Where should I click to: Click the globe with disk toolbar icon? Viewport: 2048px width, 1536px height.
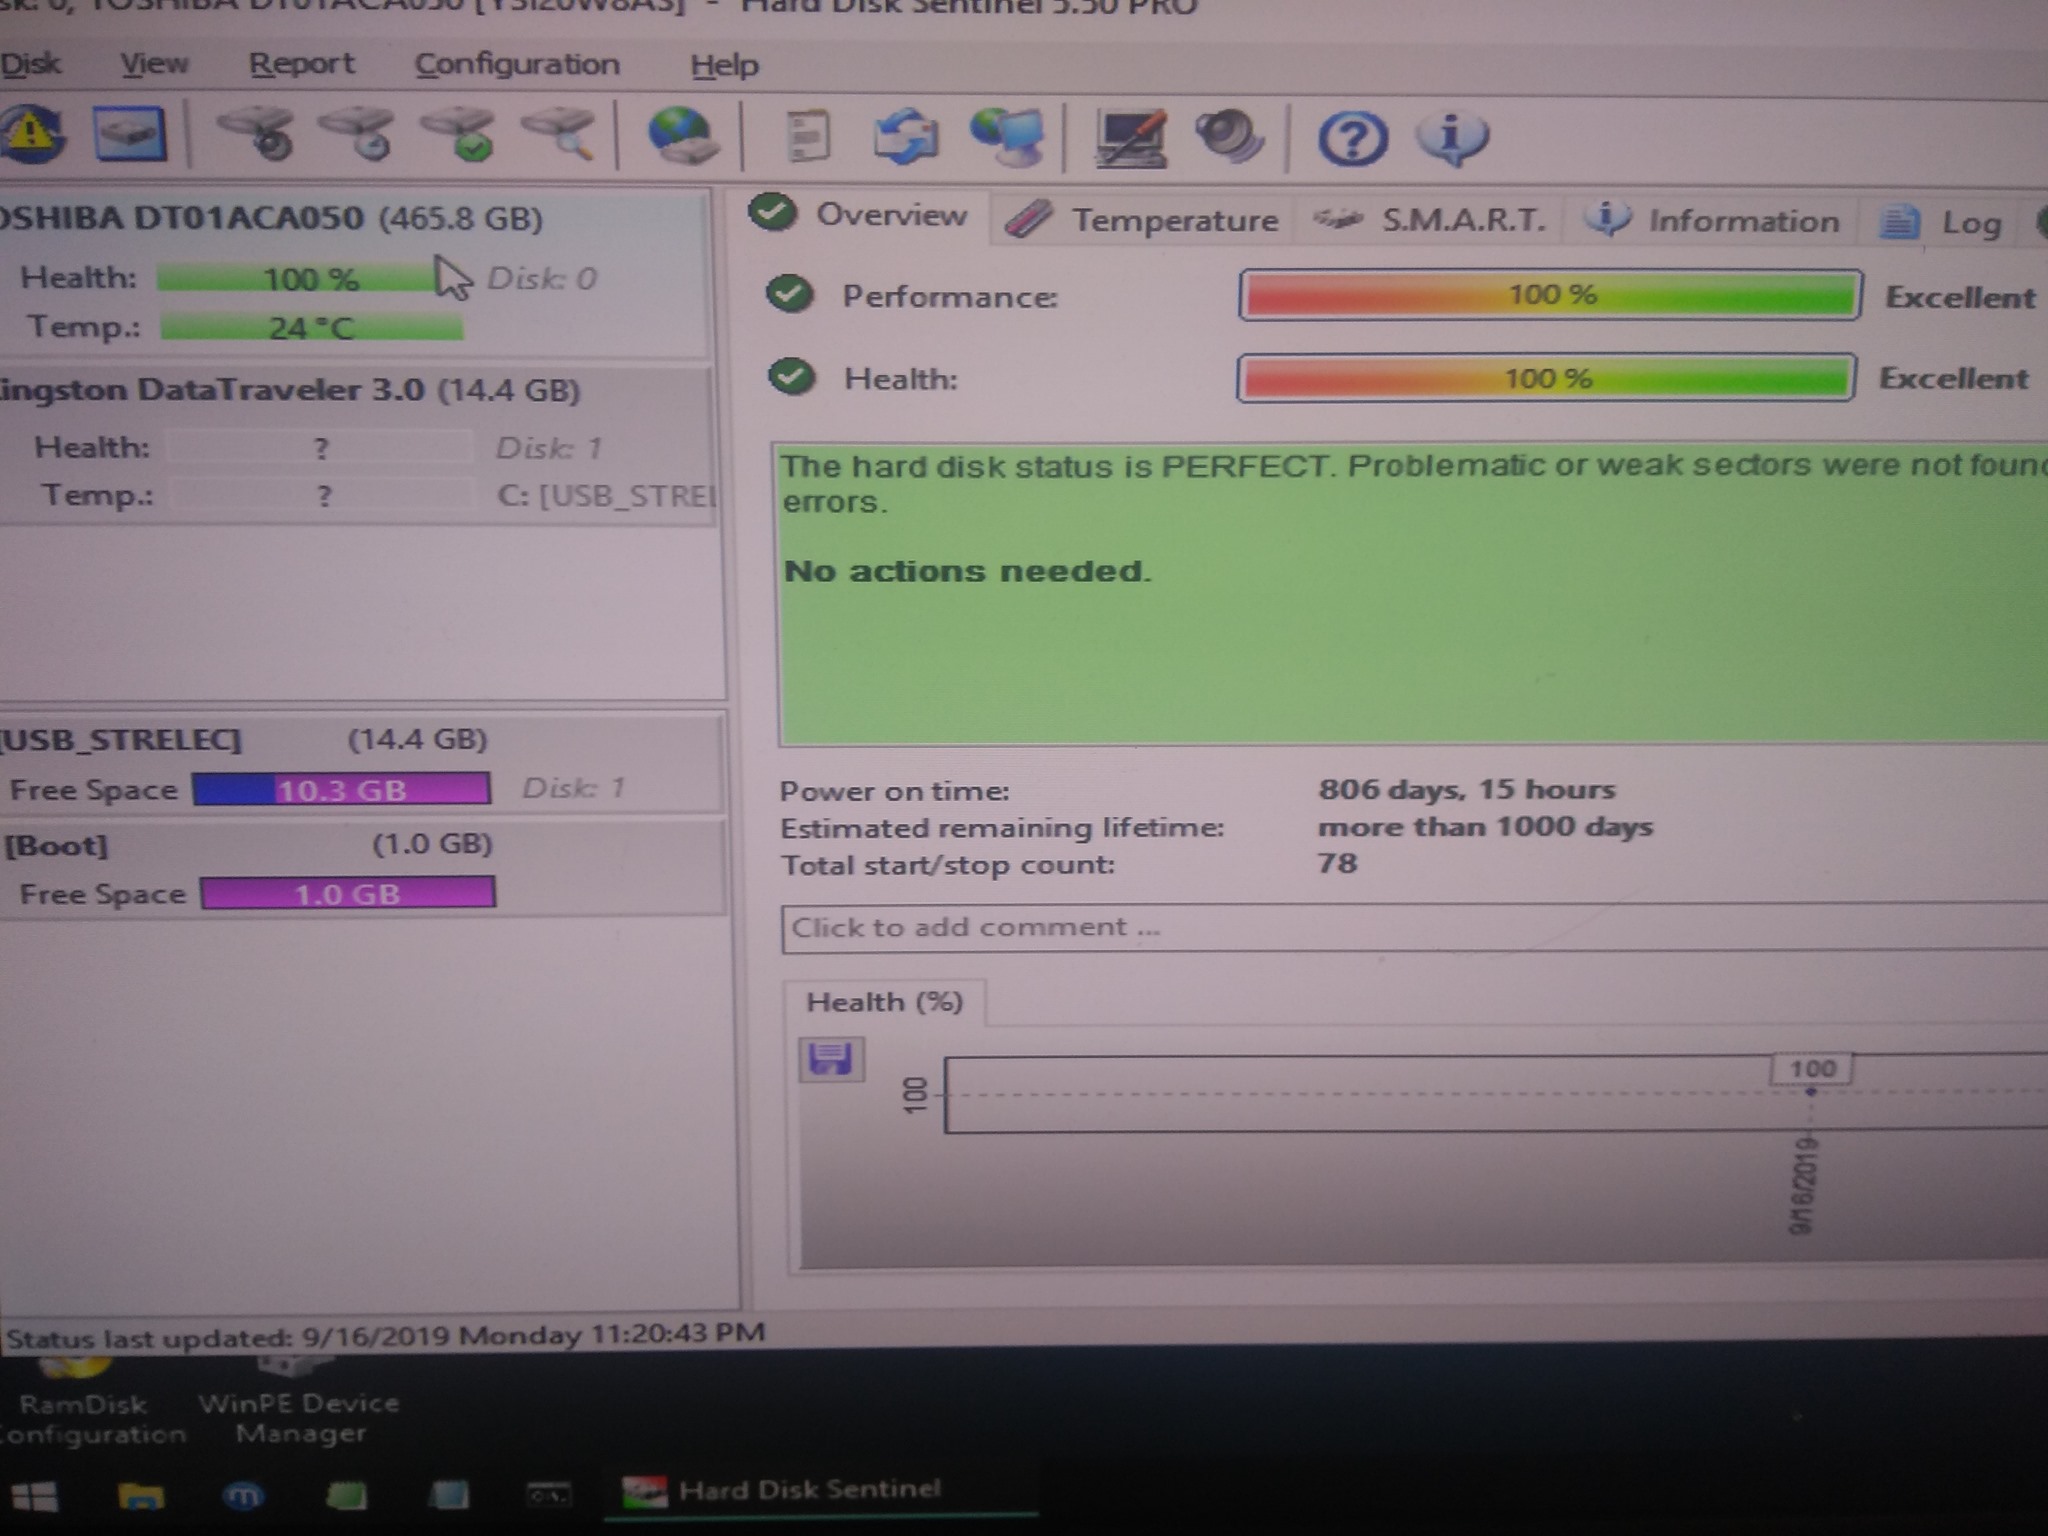pos(682,136)
